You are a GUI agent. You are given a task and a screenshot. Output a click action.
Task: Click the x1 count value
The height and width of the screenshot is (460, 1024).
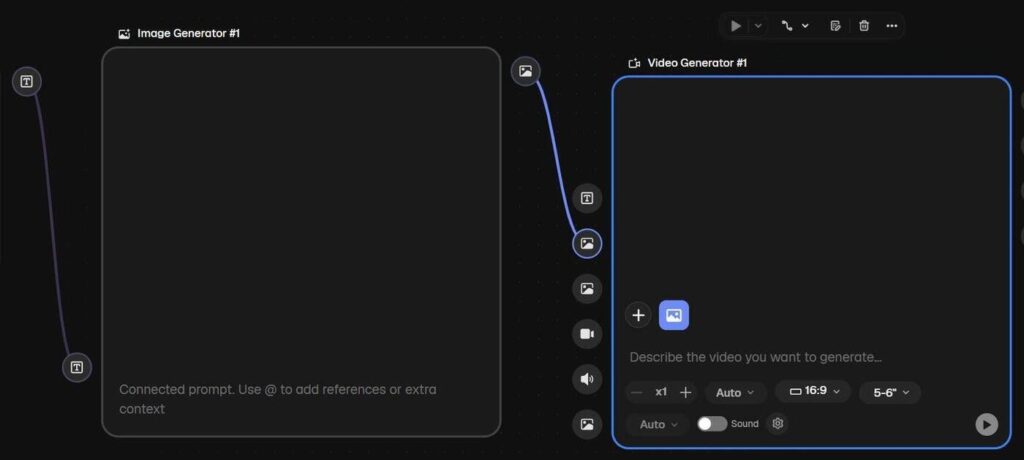click(x=662, y=392)
